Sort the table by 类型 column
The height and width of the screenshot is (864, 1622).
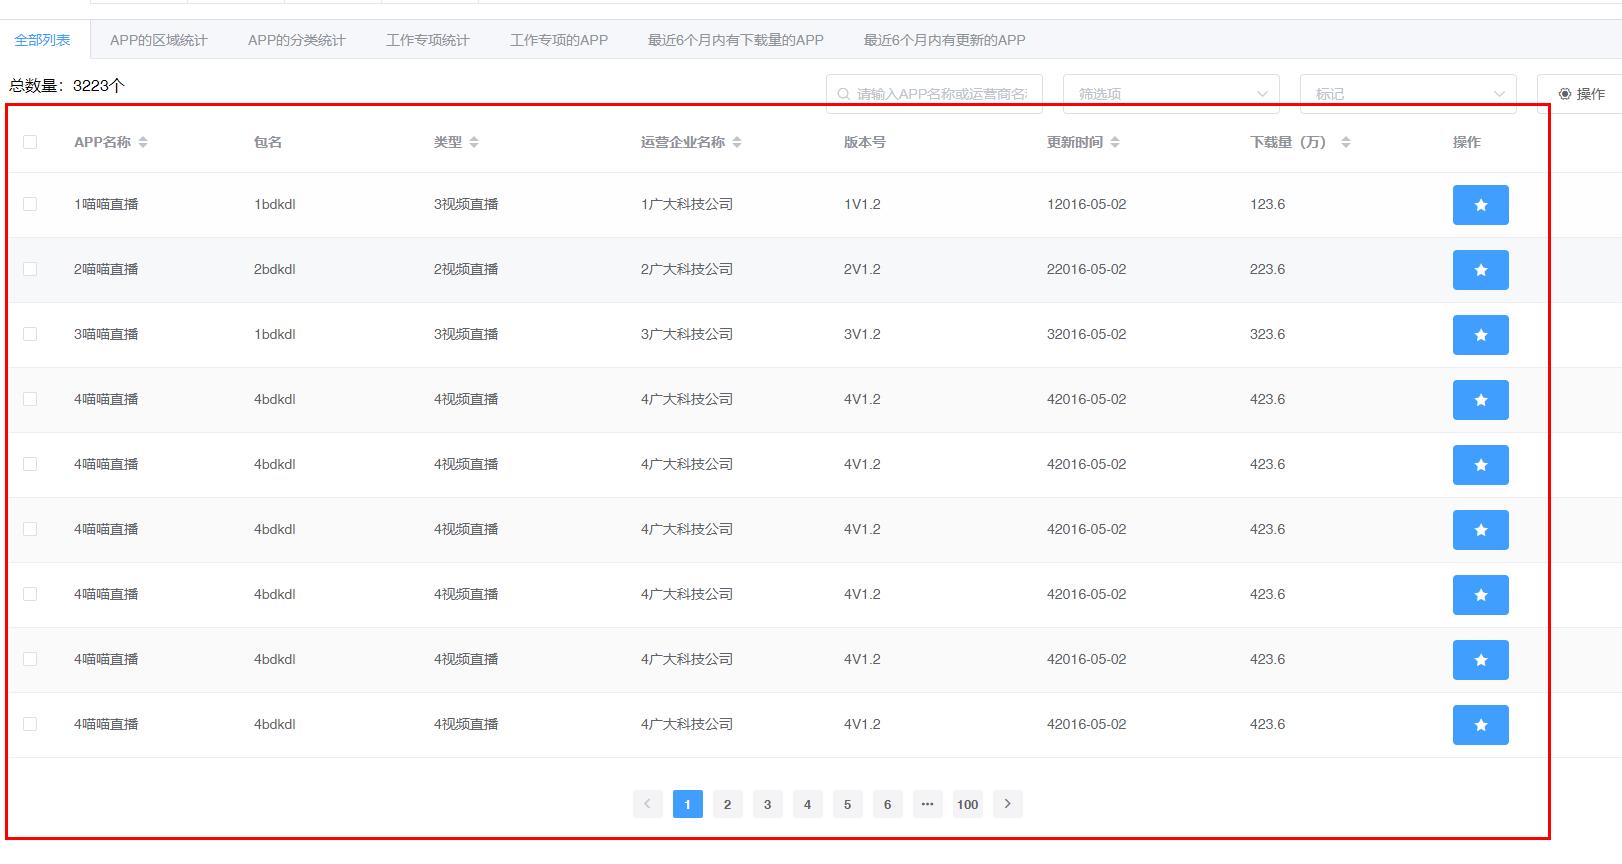click(474, 142)
